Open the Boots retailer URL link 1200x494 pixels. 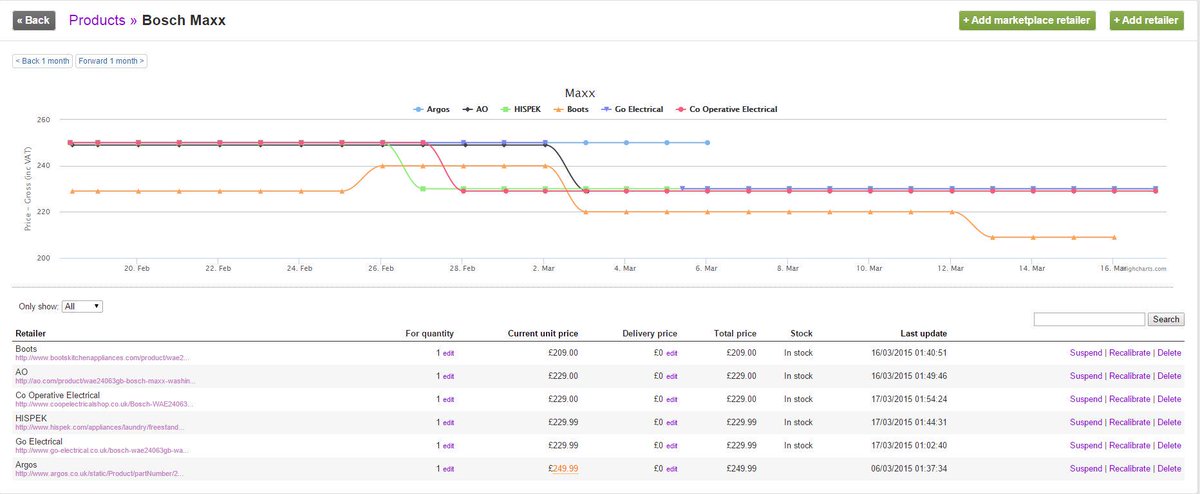[x=100, y=357]
